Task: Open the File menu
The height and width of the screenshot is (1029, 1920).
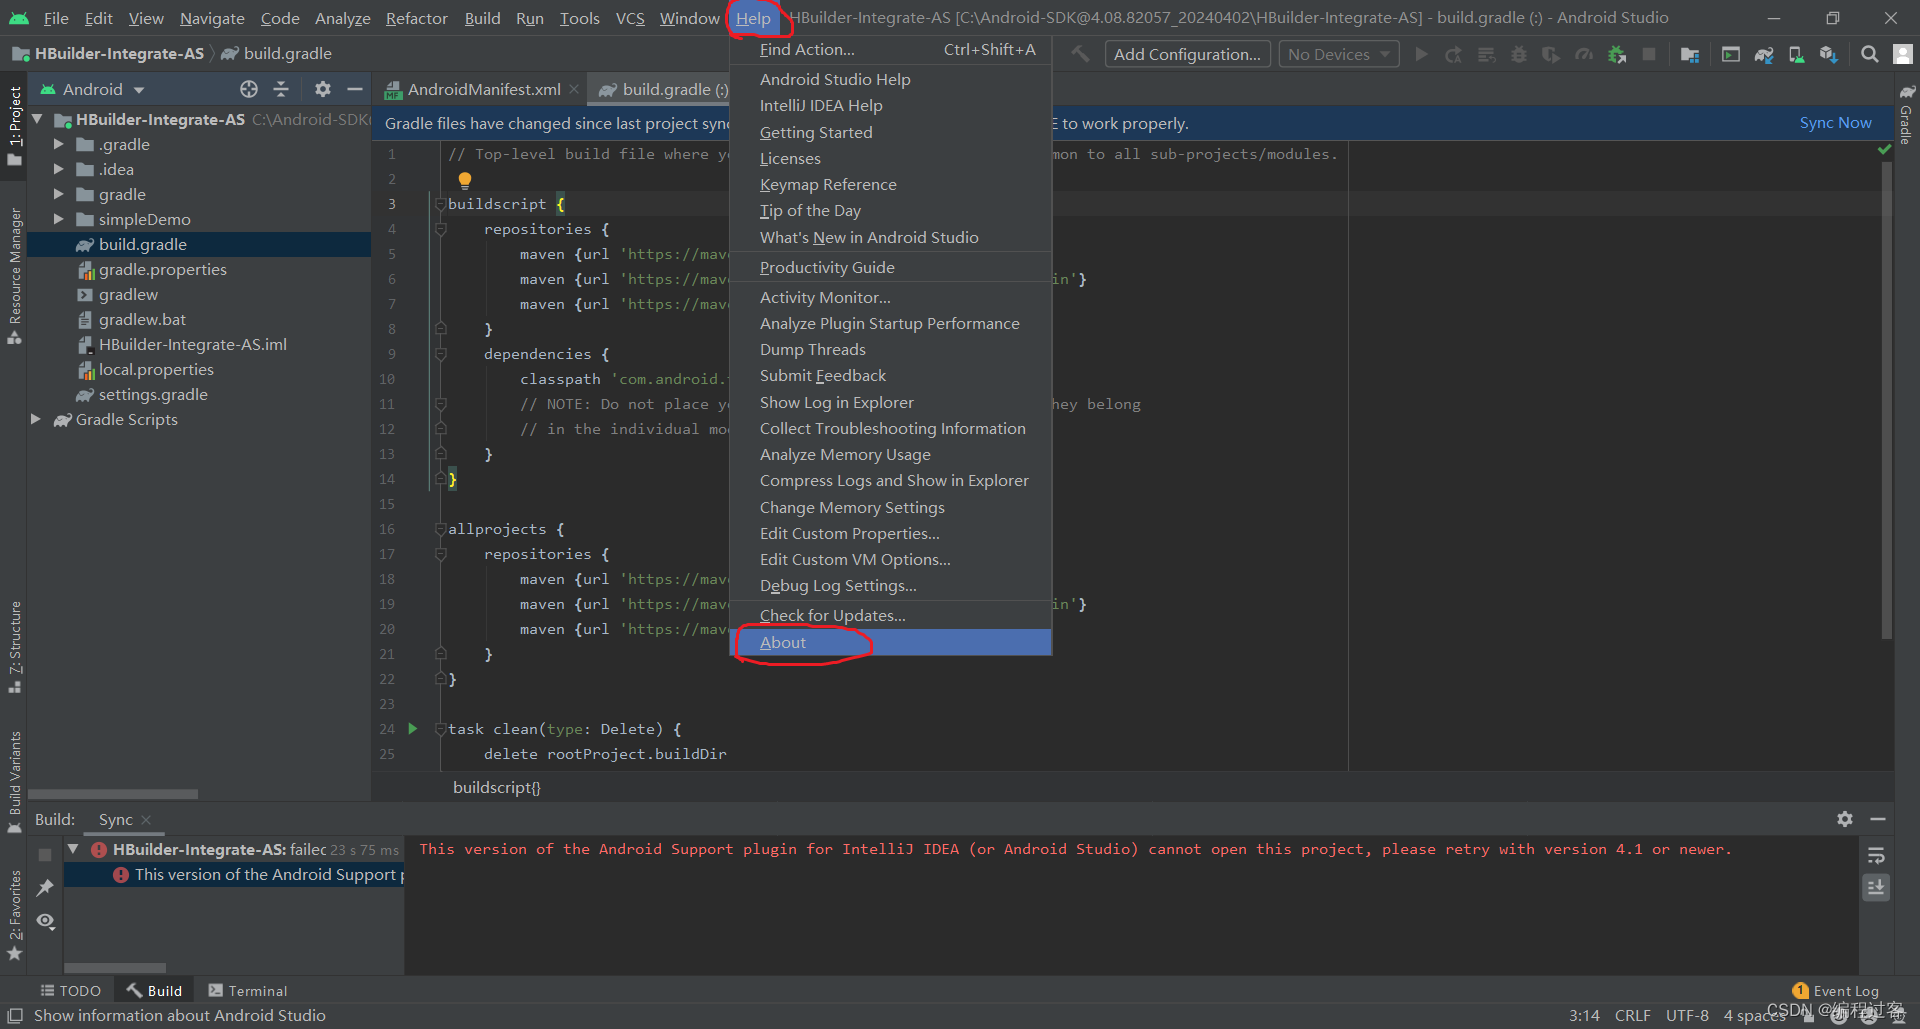Action: pos(56,18)
